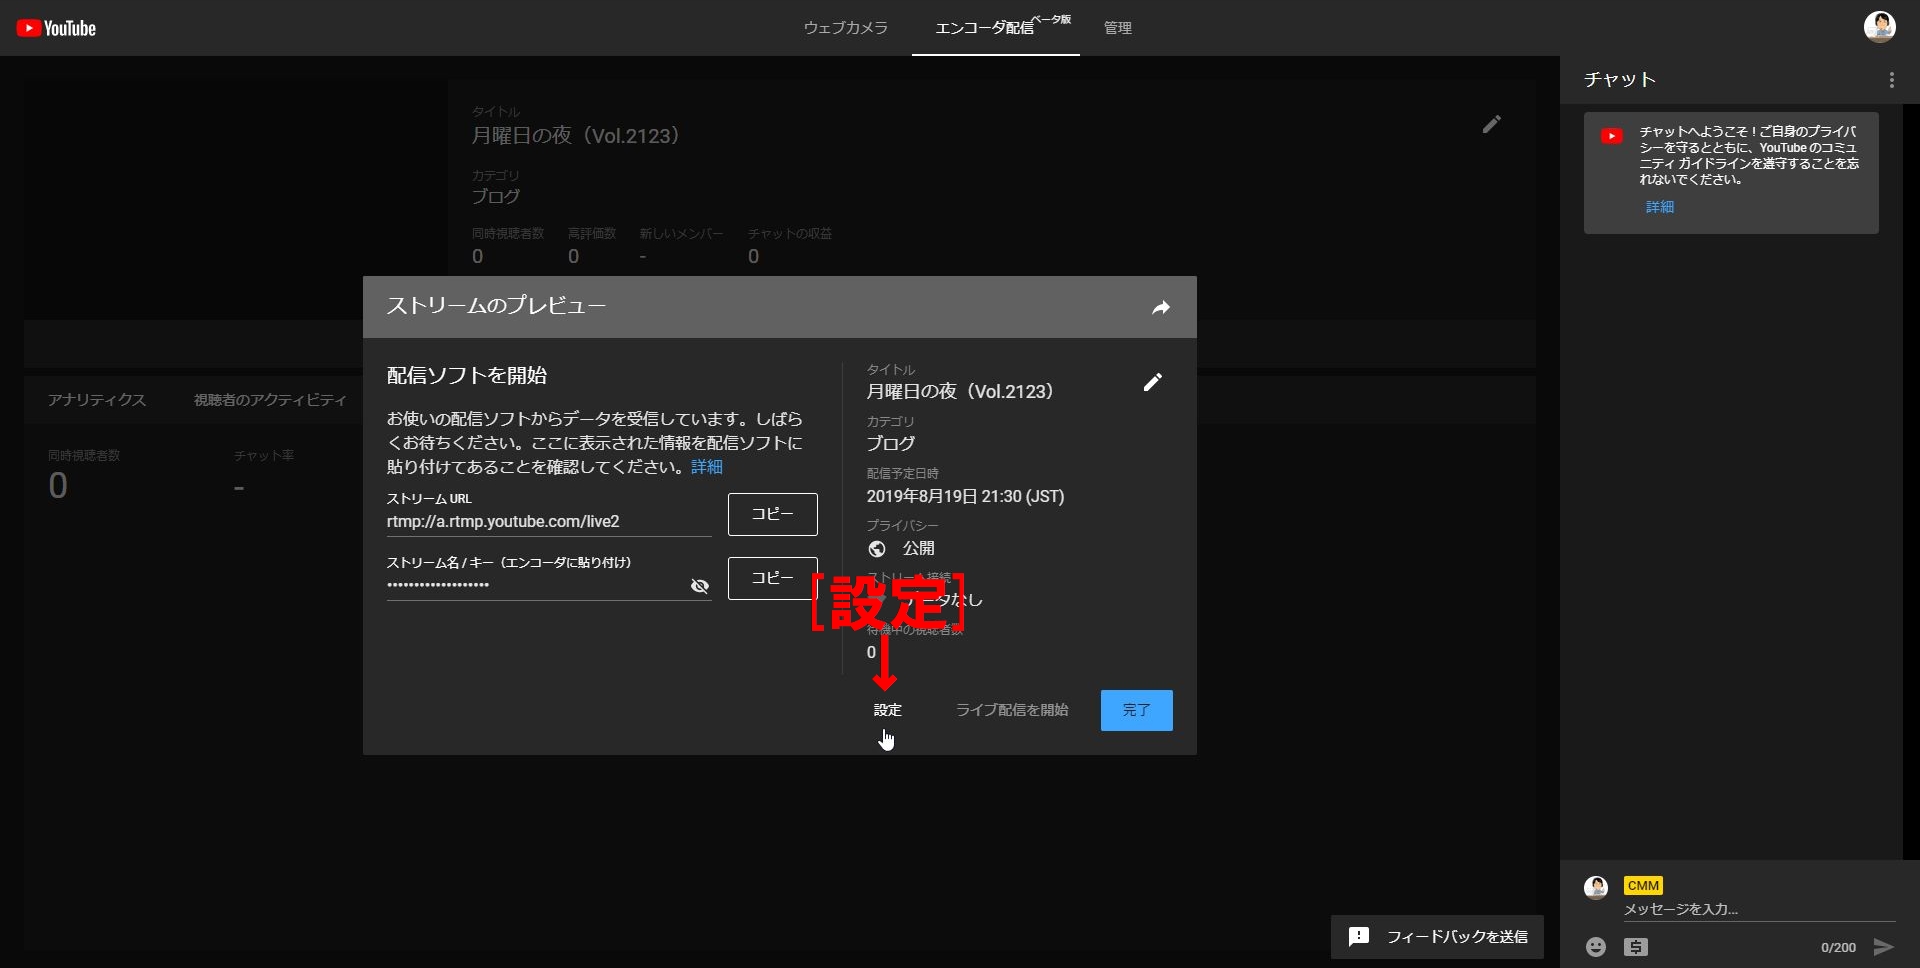1920x968 pixels.
Task: Click the blue 完了 button
Action: 1137,710
